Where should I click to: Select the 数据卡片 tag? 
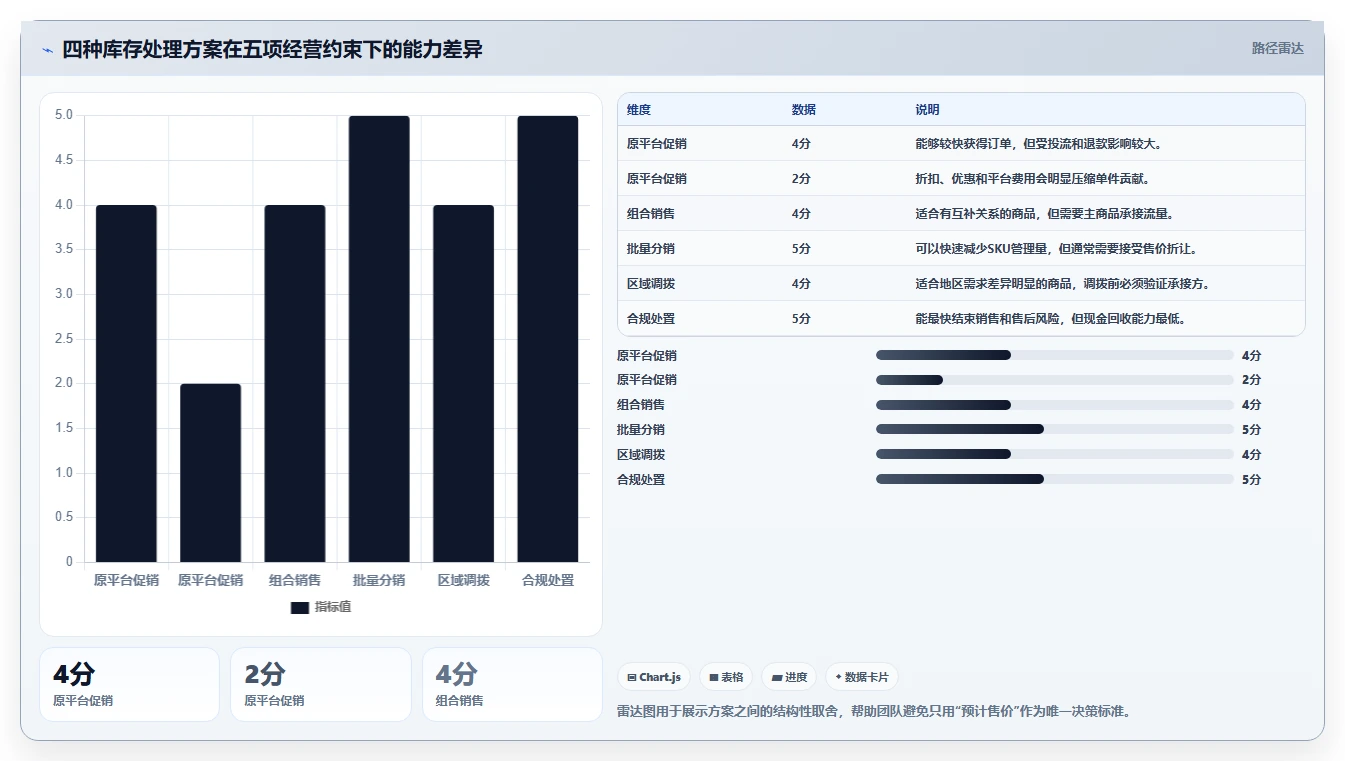click(861, 677)
